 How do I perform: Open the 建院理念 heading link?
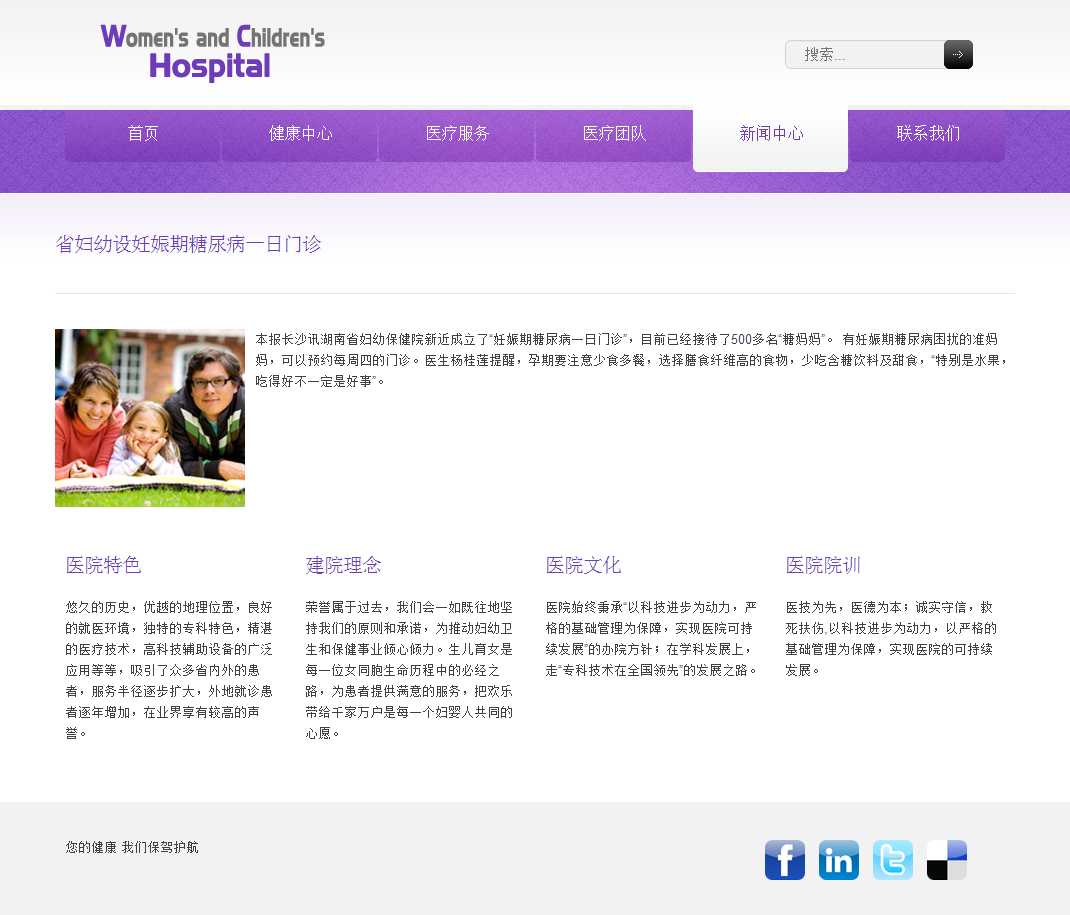coord(344,565)
